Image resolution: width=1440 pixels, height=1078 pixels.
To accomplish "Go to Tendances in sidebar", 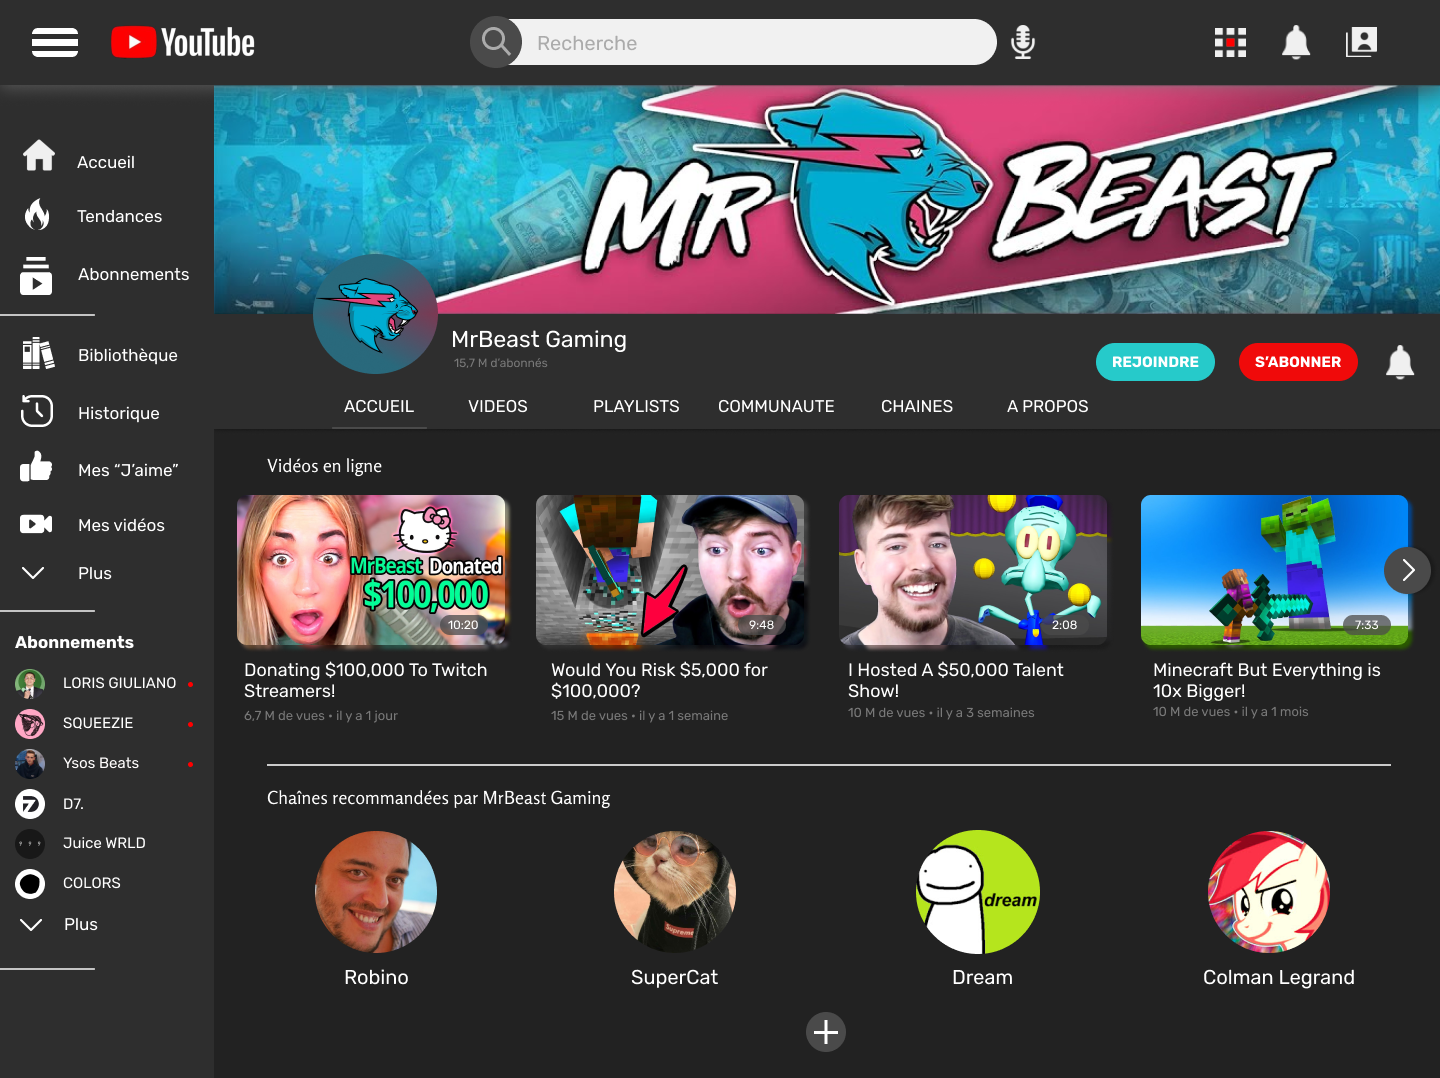I will [119, 216].
